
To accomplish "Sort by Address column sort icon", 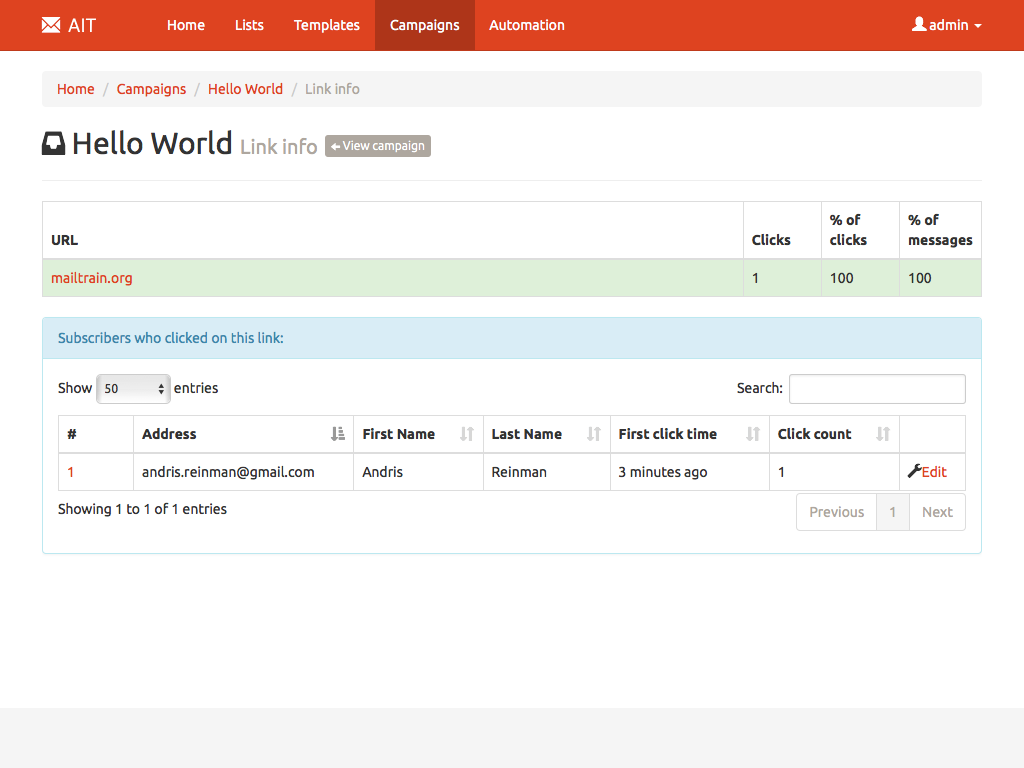I will pos(337,434).
